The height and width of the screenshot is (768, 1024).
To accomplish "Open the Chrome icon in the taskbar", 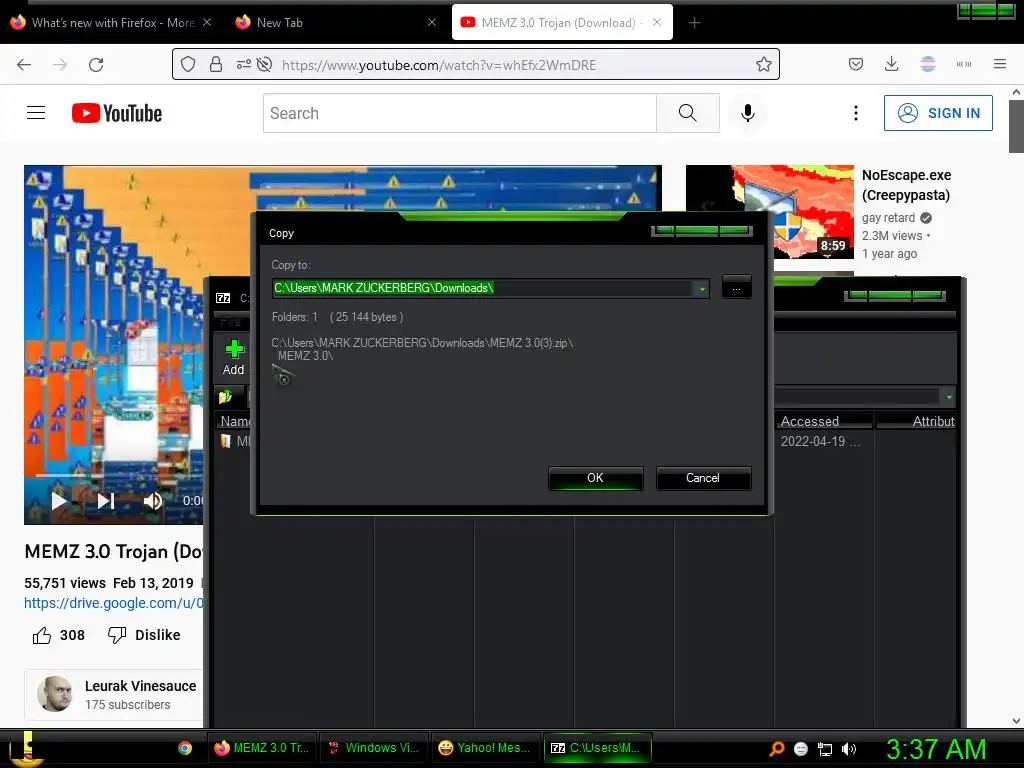I will (185, 748).
